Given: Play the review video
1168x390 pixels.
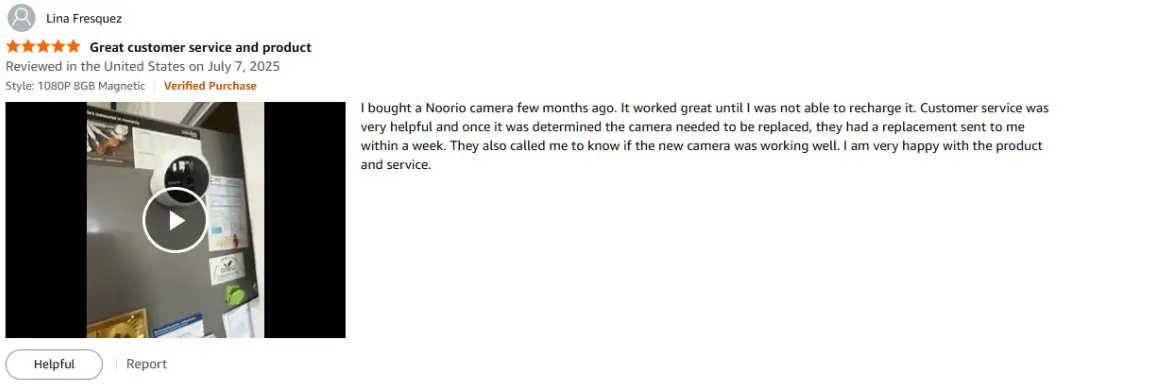Looking at the screenshot, I should tap(175, 220).
